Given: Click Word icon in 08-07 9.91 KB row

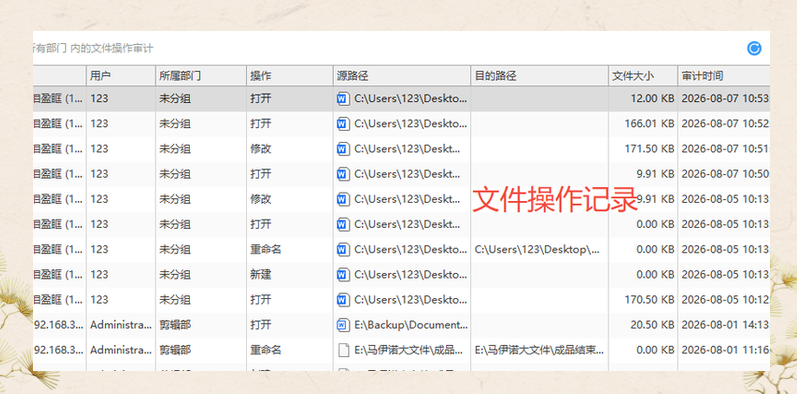Looking at the screenshot, I should [x=343, y=174].
